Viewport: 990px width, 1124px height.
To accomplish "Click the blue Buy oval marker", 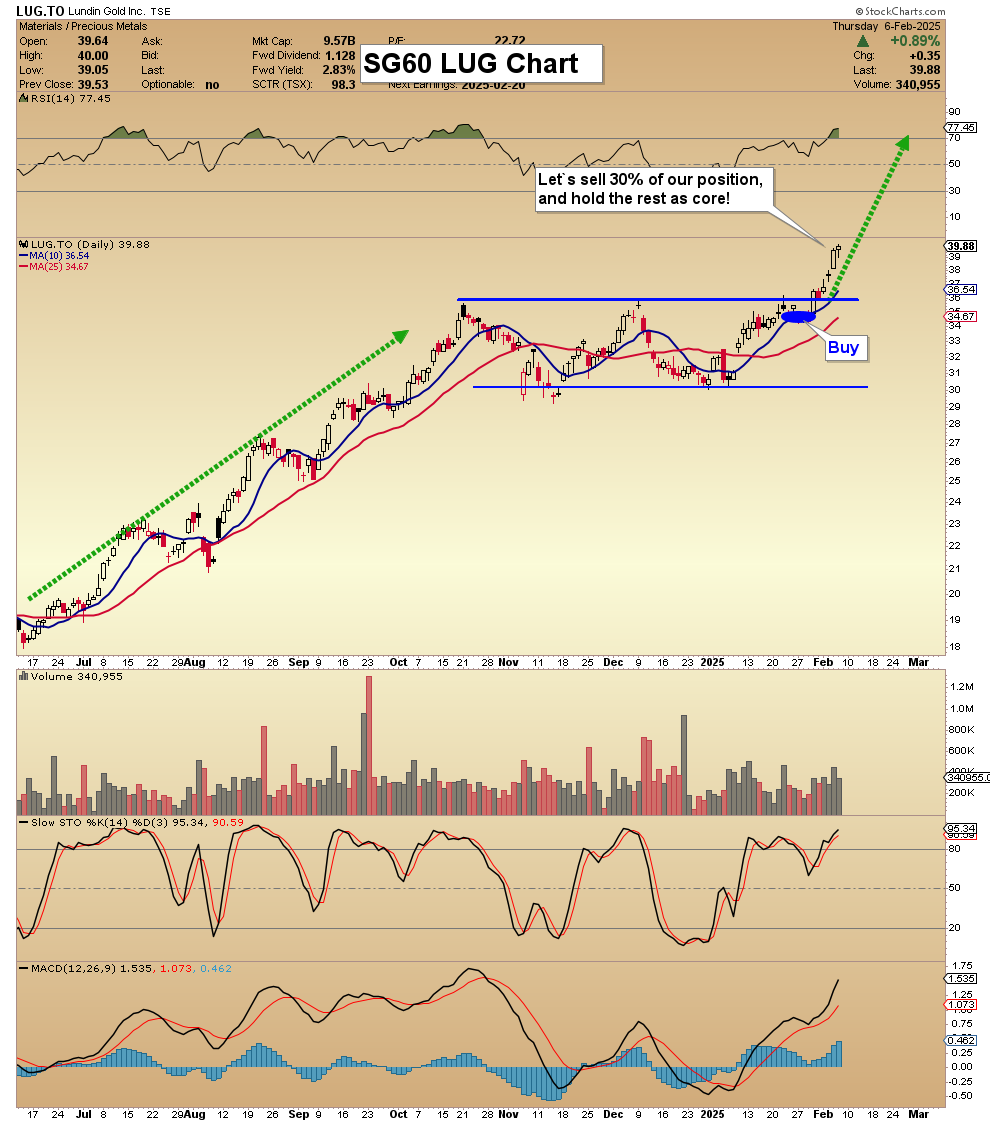I will coord(798,316).
